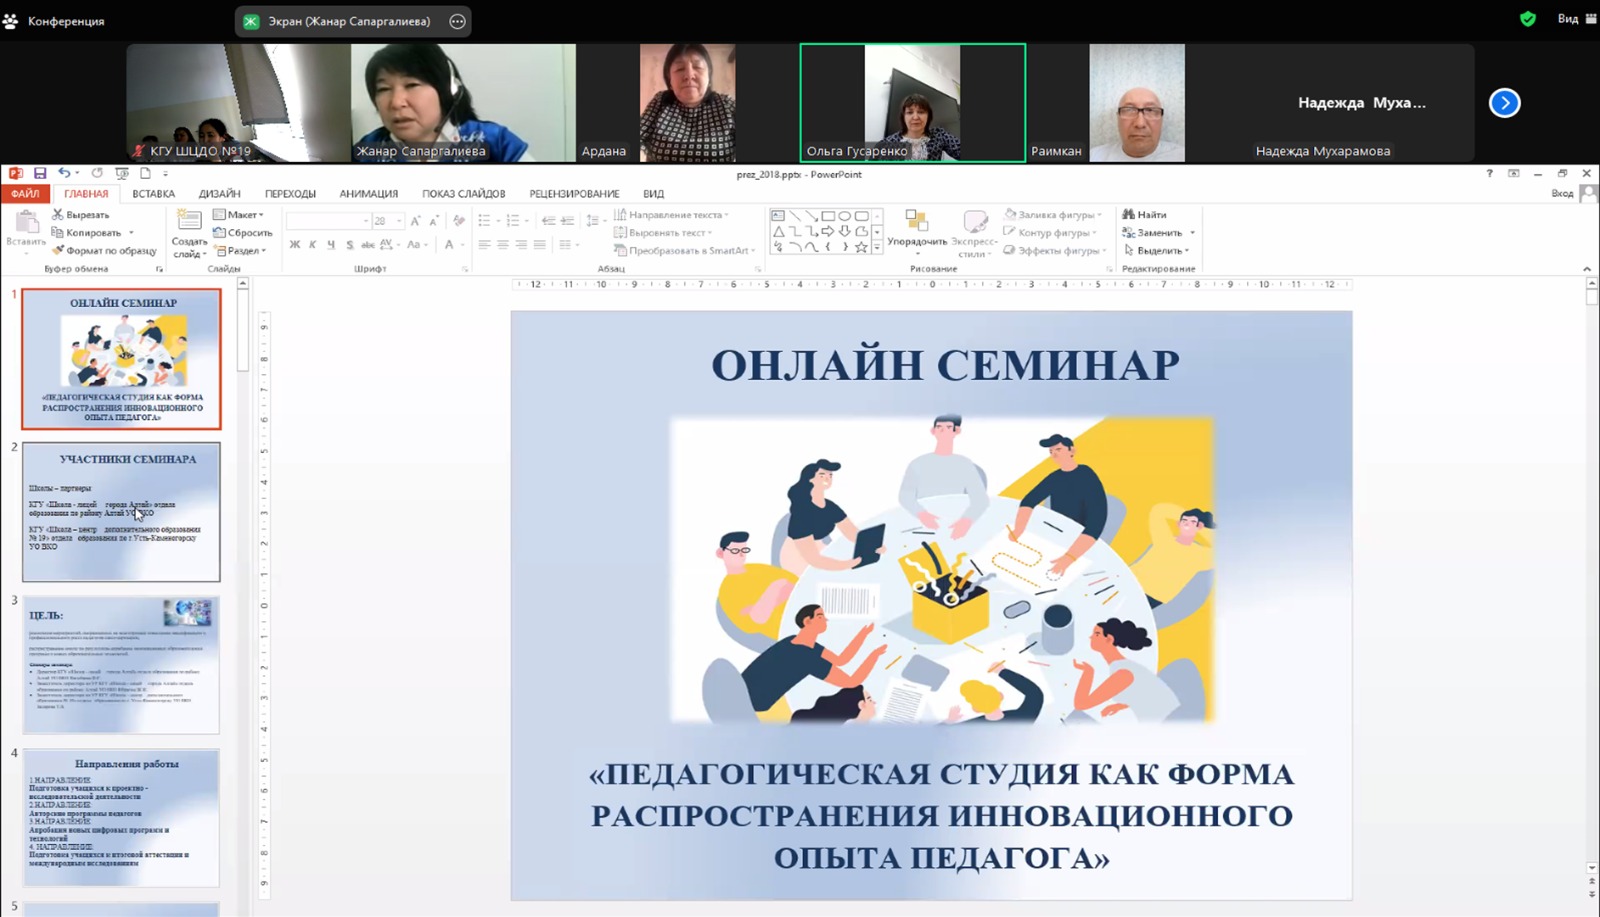Viewport: 1600px width, 917px height.
Task: Toggle text shadow S formatting
Action: click(349, 244)
